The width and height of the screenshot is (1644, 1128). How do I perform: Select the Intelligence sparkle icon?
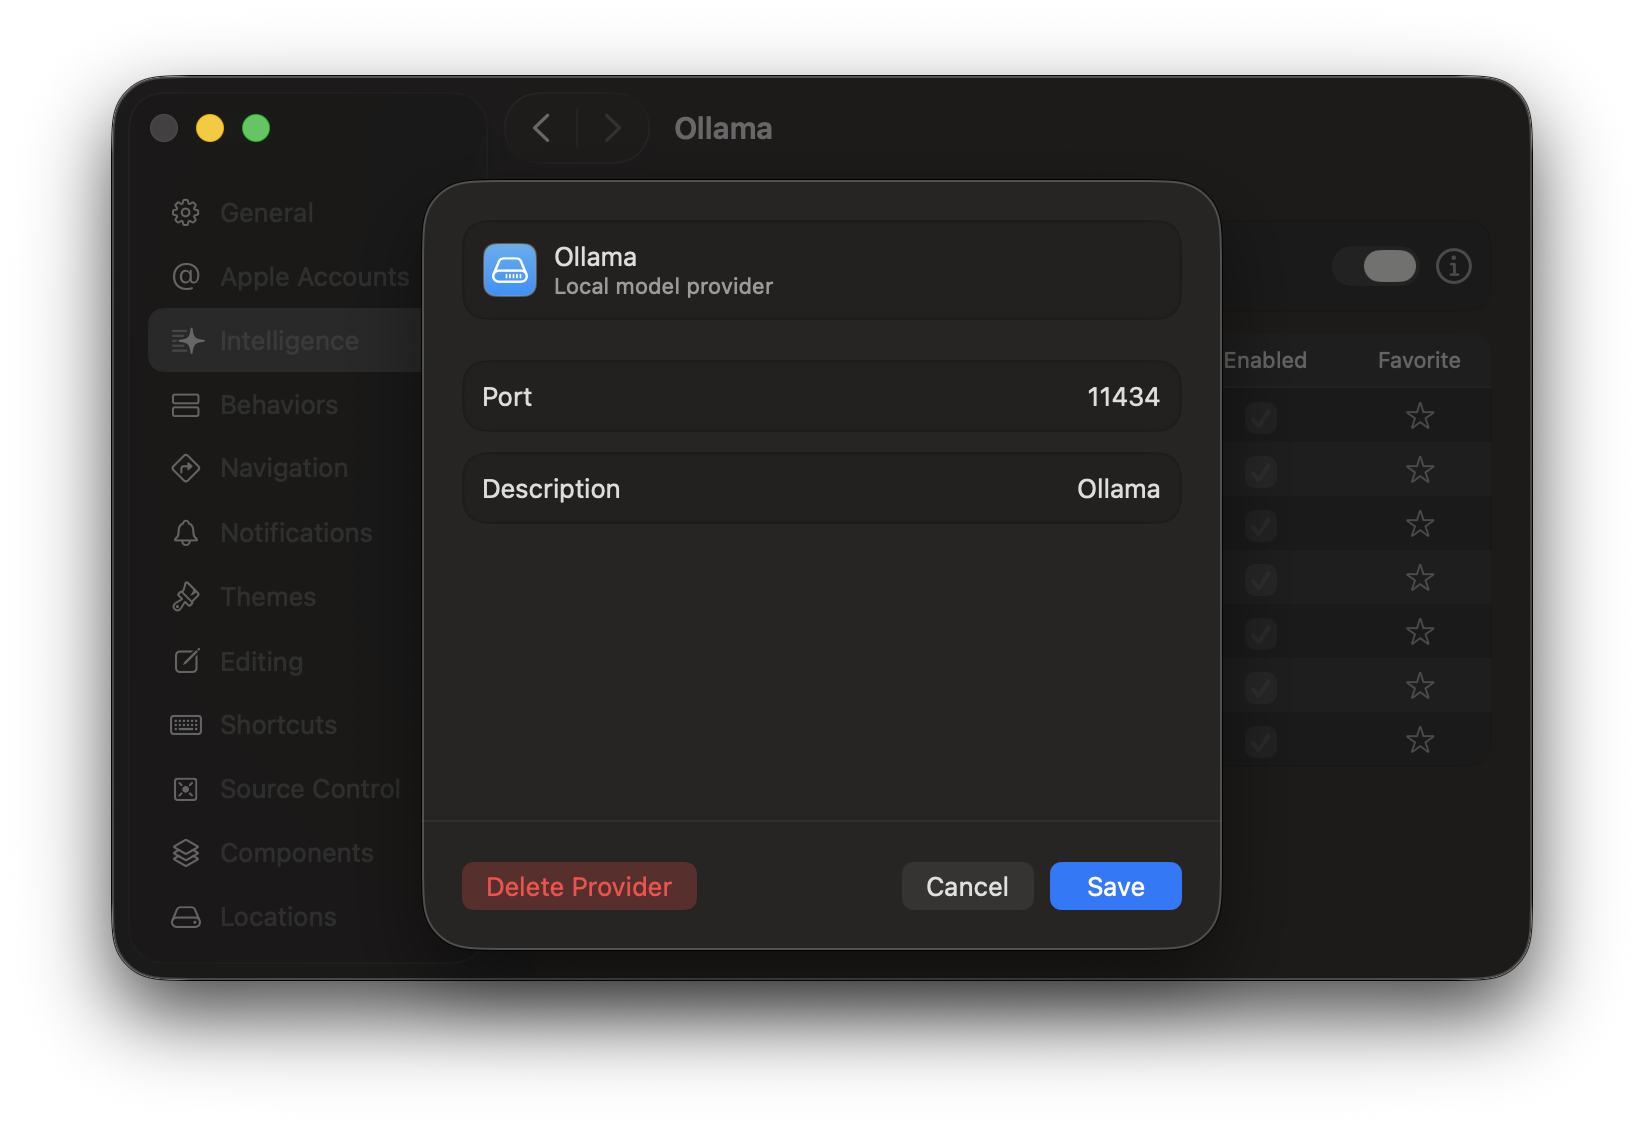click(186, 340)
